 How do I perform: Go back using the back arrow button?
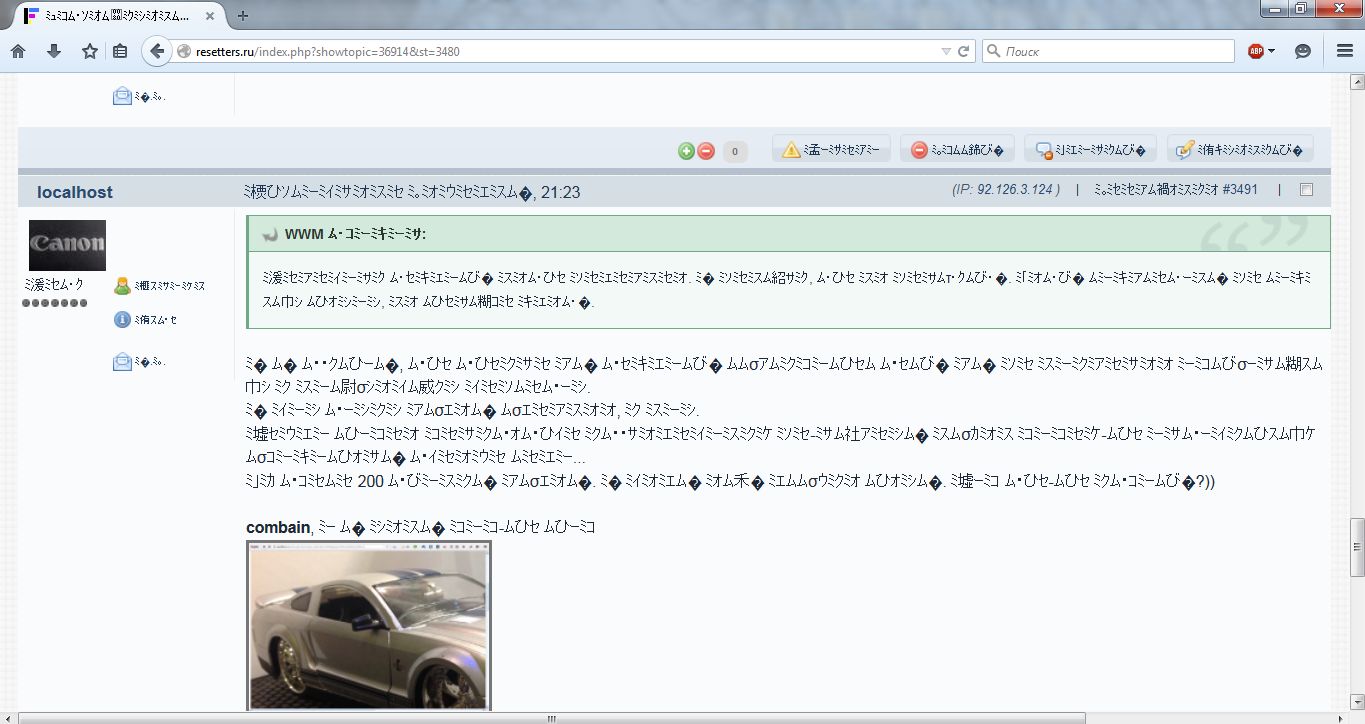pyautogui.click(x=156, y=51)
